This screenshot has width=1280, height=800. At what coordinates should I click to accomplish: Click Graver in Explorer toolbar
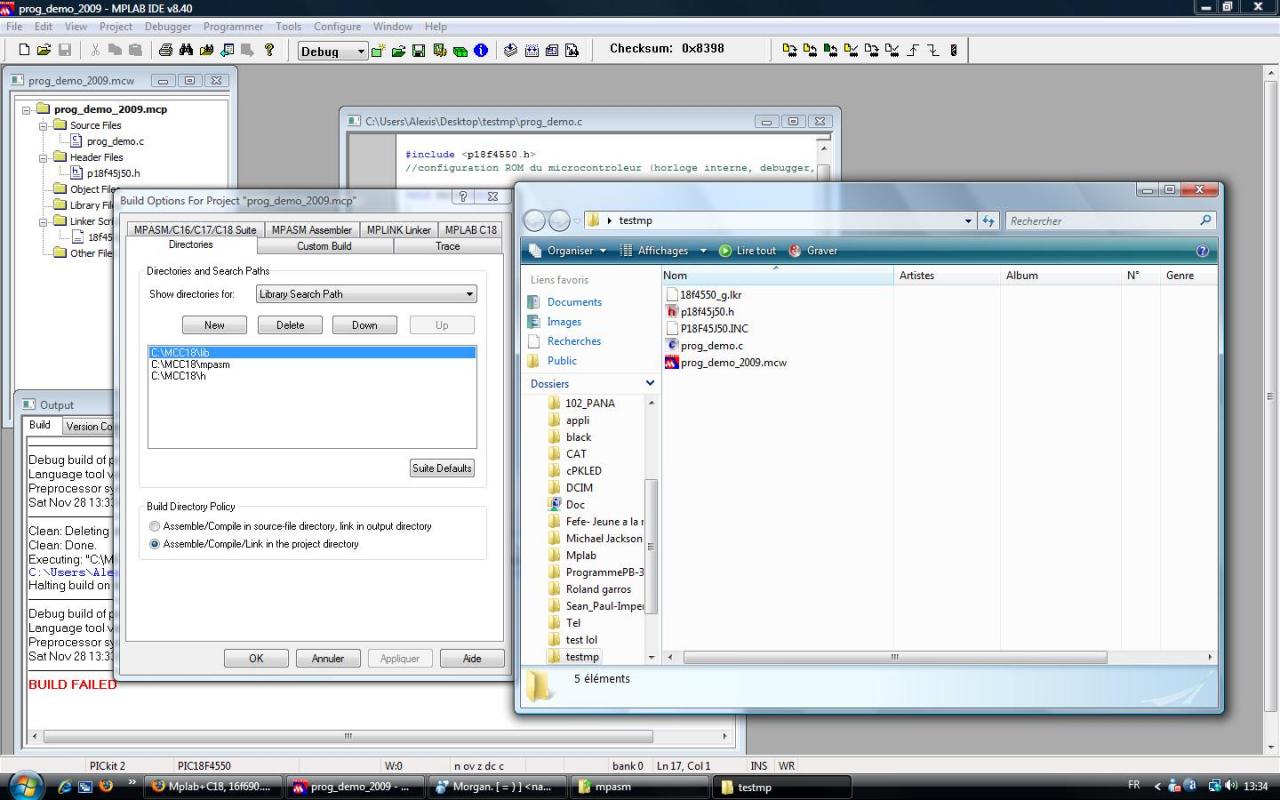coord(813,251)
